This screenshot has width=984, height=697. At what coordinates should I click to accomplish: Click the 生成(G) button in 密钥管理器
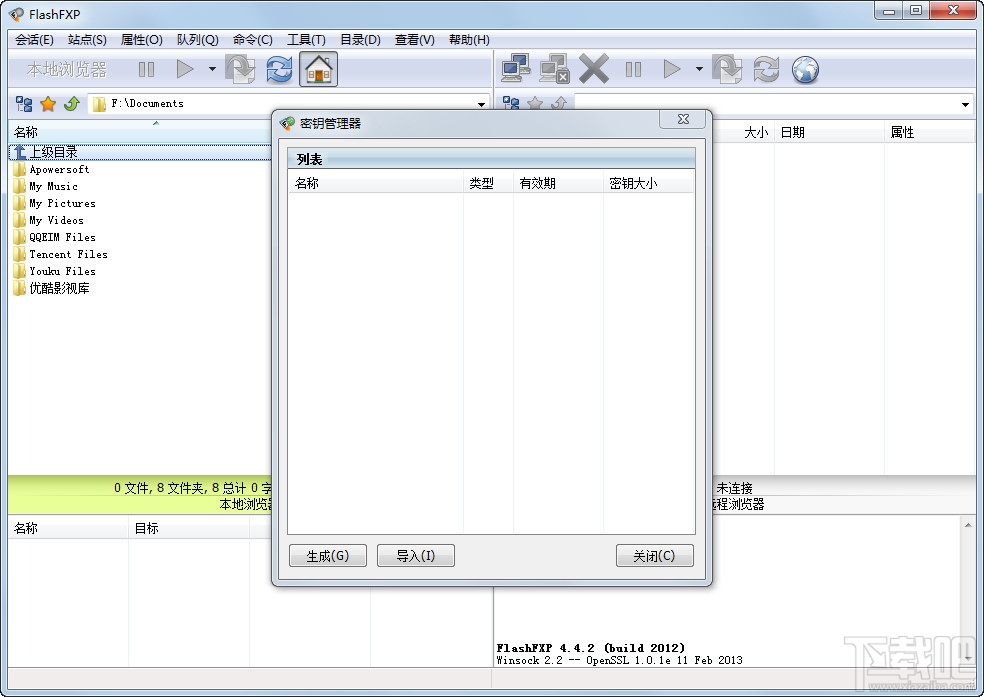pos(327,555)
